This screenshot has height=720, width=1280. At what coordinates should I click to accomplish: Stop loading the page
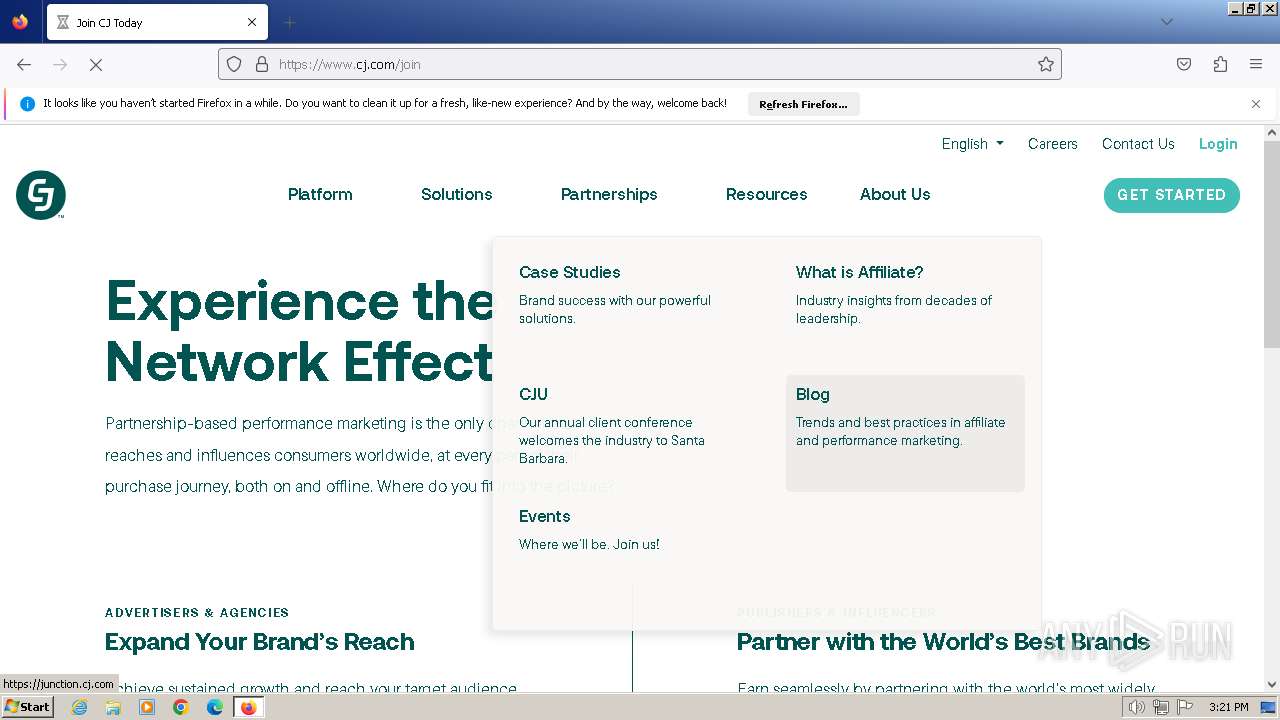96,64
